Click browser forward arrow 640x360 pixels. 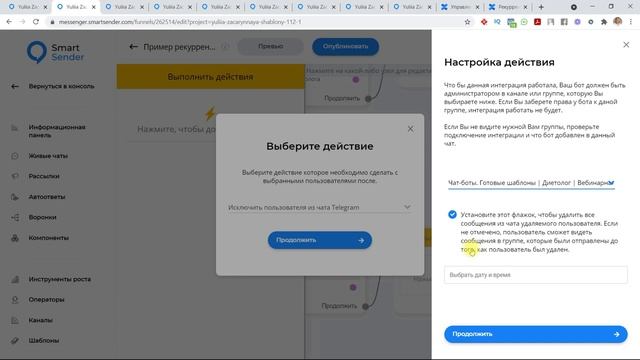click(x=22, y=22)
